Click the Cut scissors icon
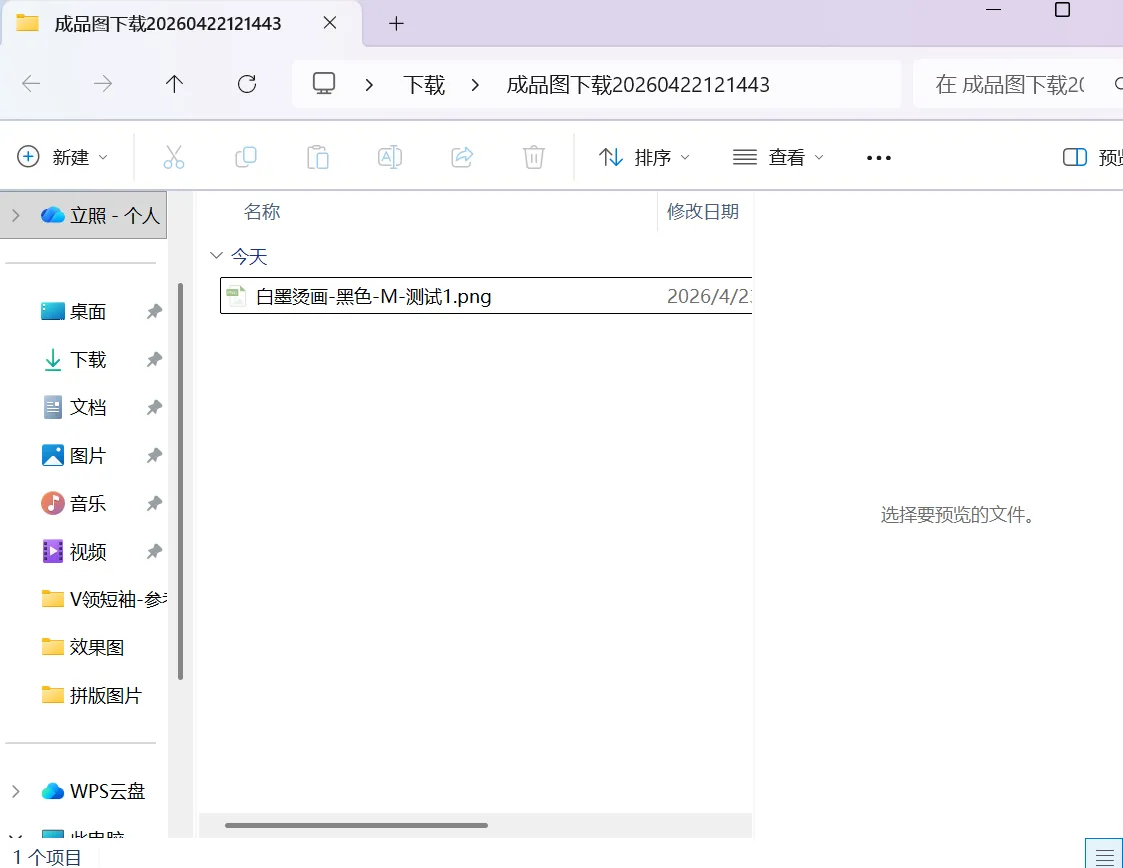The image size is (1123, 868). pos(174,157)
